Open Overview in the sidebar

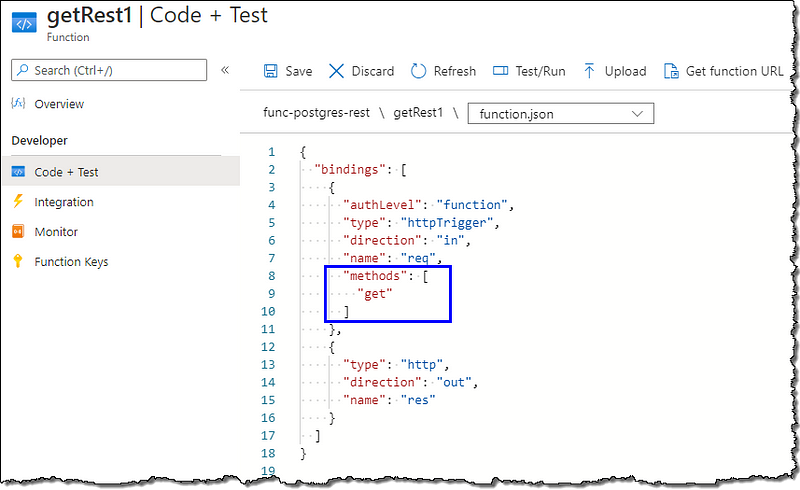click(59, 104)
